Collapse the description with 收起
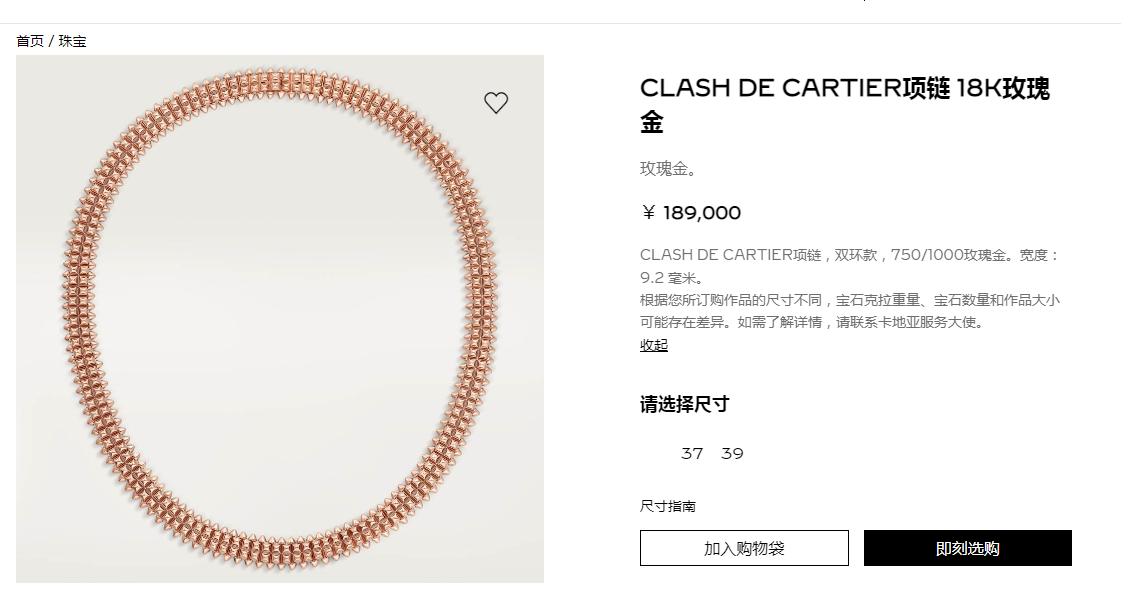Image resolution: width=1121 pixels, height=596 pixels. (653, 345)
